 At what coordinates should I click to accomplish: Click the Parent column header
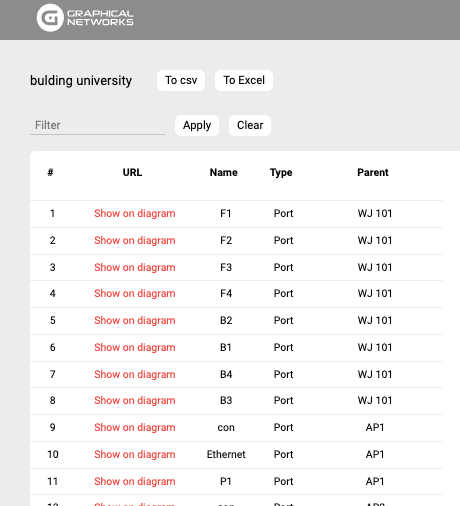click(x=373, y=172)
